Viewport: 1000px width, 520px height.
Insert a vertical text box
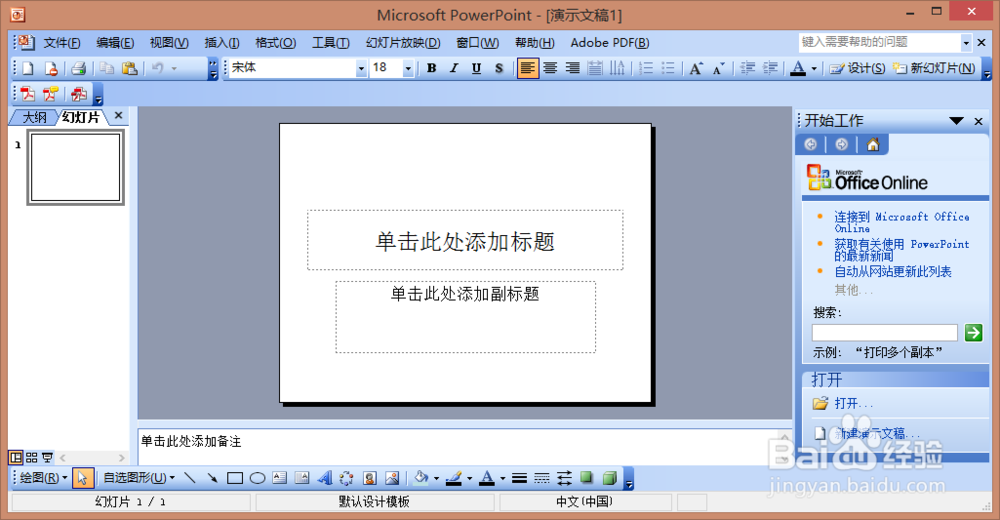coord(302,478)
